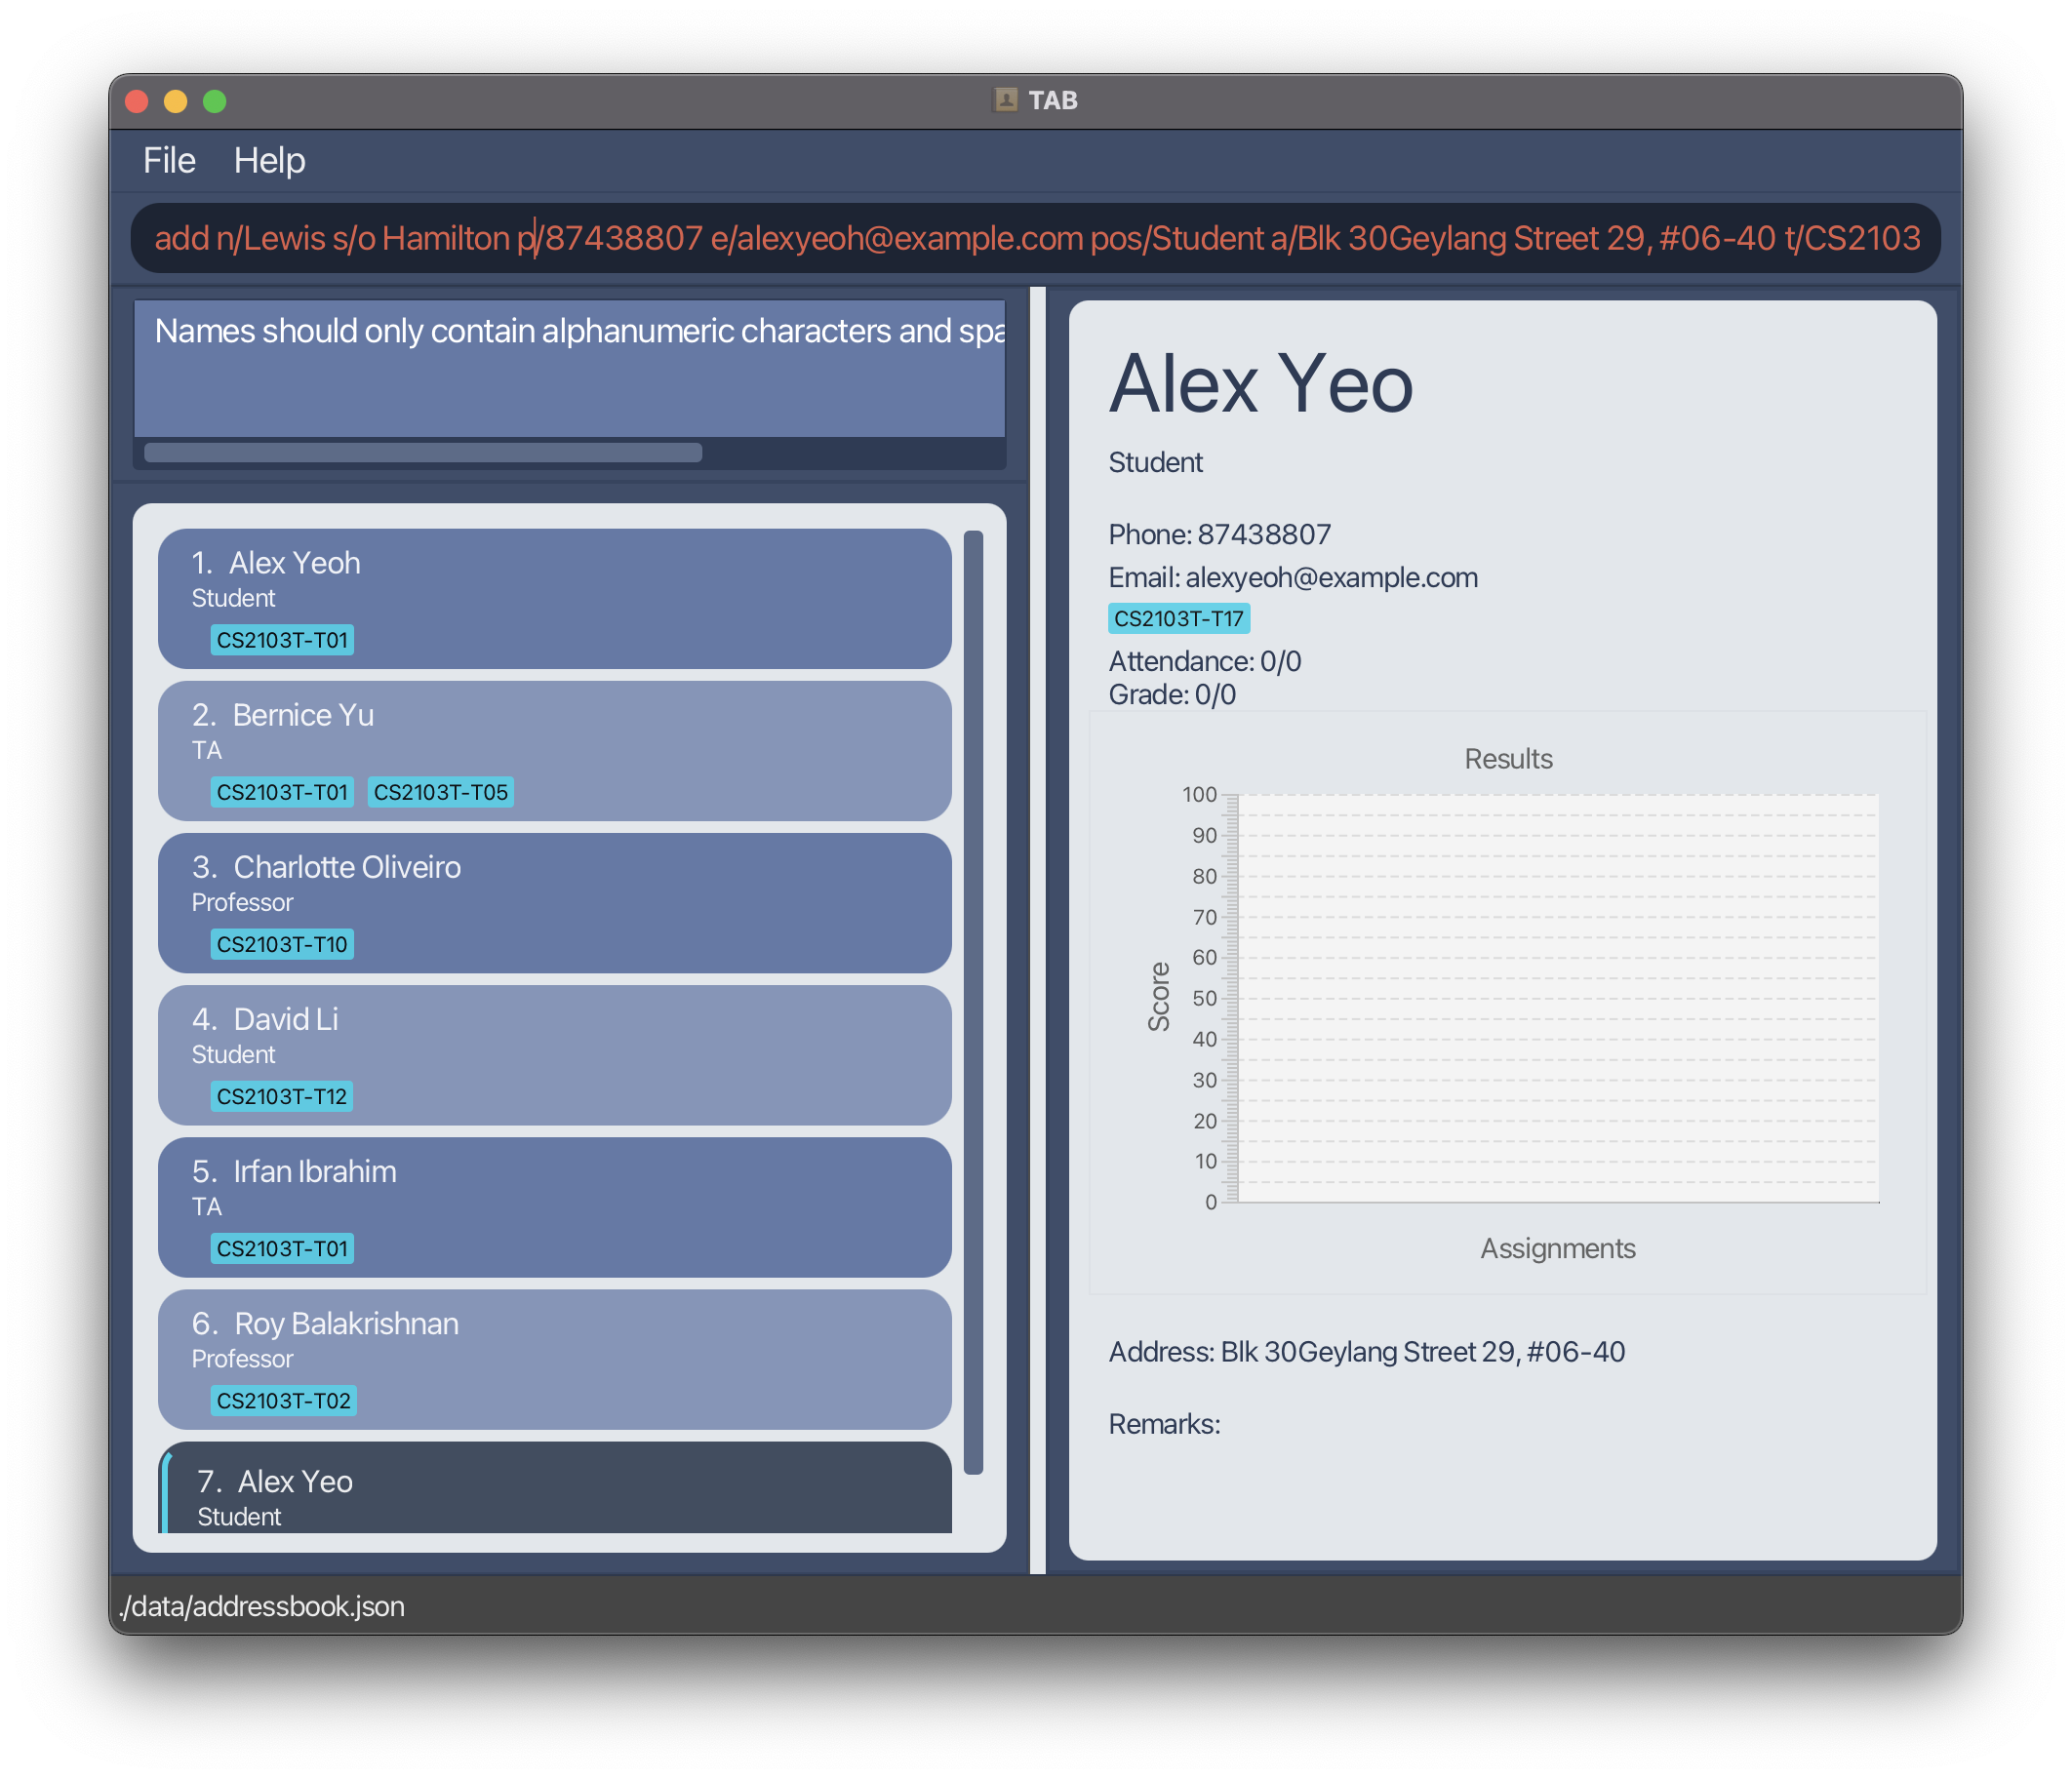Click the CS2103T-T10 tag on Charlotte Oliveiro

click(x=282, y=944)
